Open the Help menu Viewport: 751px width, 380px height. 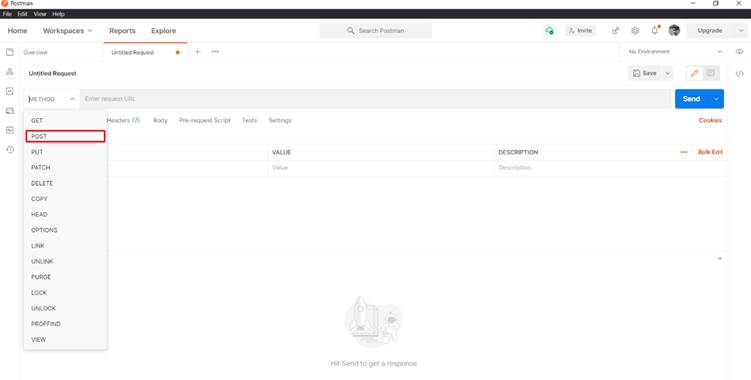58,14
